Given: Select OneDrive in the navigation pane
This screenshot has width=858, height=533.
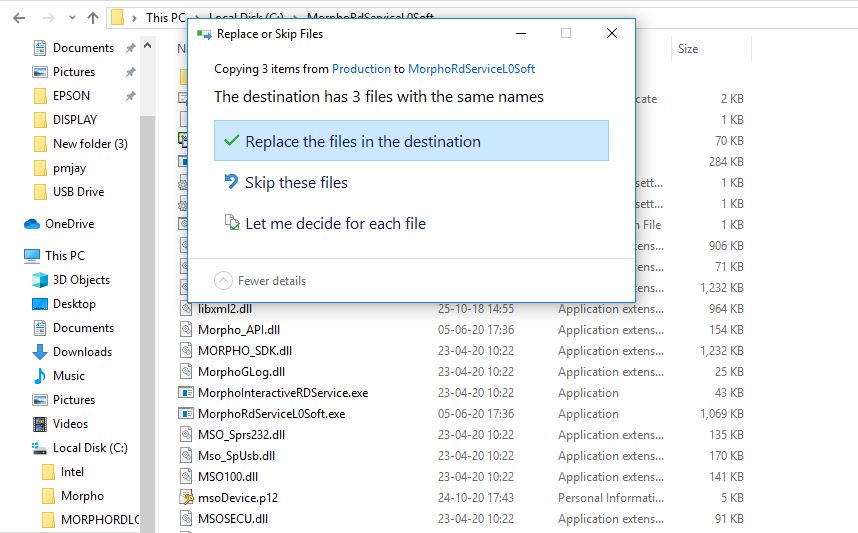Looking at the screenshot, I should [69, 224].
